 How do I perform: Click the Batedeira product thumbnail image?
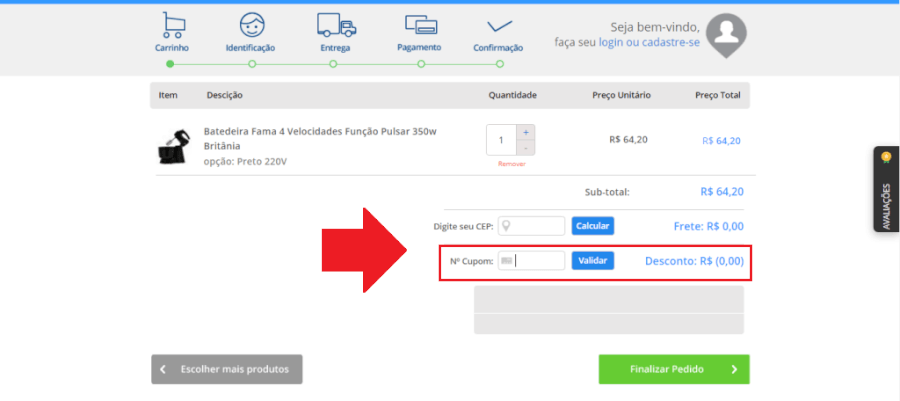(x=174, y=146)
